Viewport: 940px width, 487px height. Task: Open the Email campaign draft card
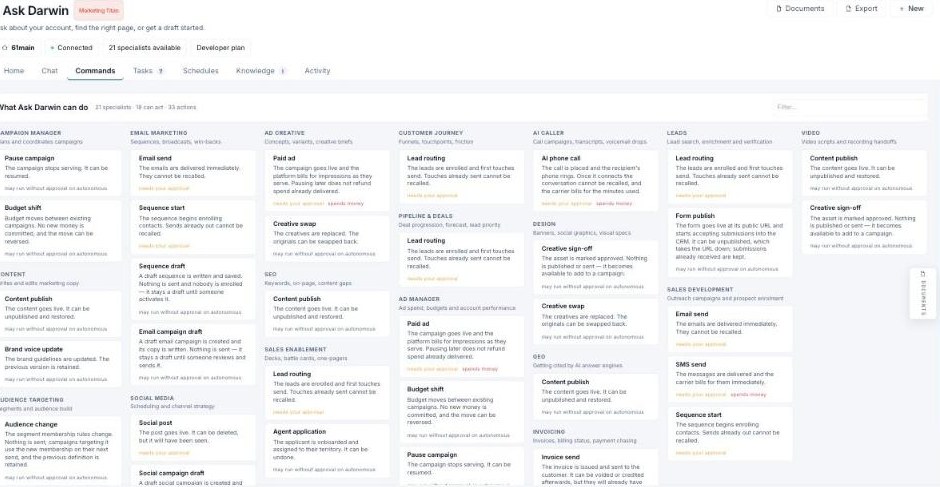pos(192,355)
